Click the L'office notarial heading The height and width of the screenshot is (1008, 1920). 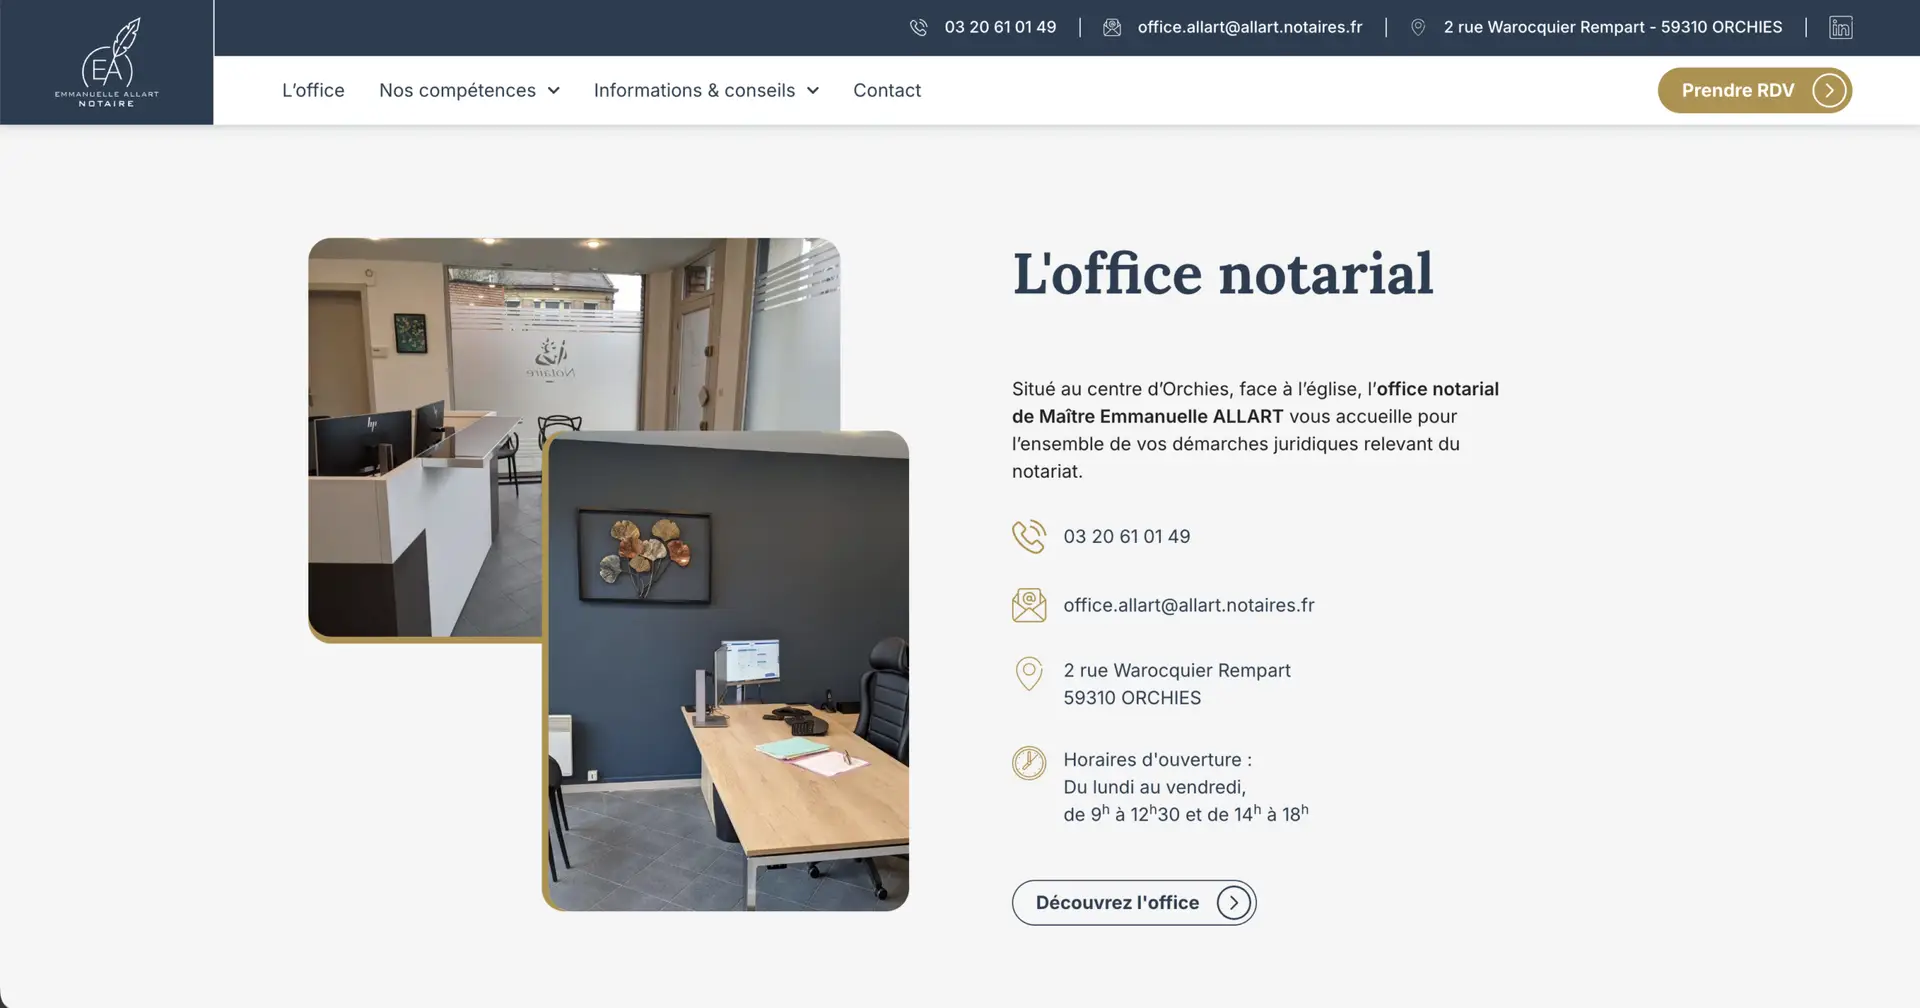1223,274
